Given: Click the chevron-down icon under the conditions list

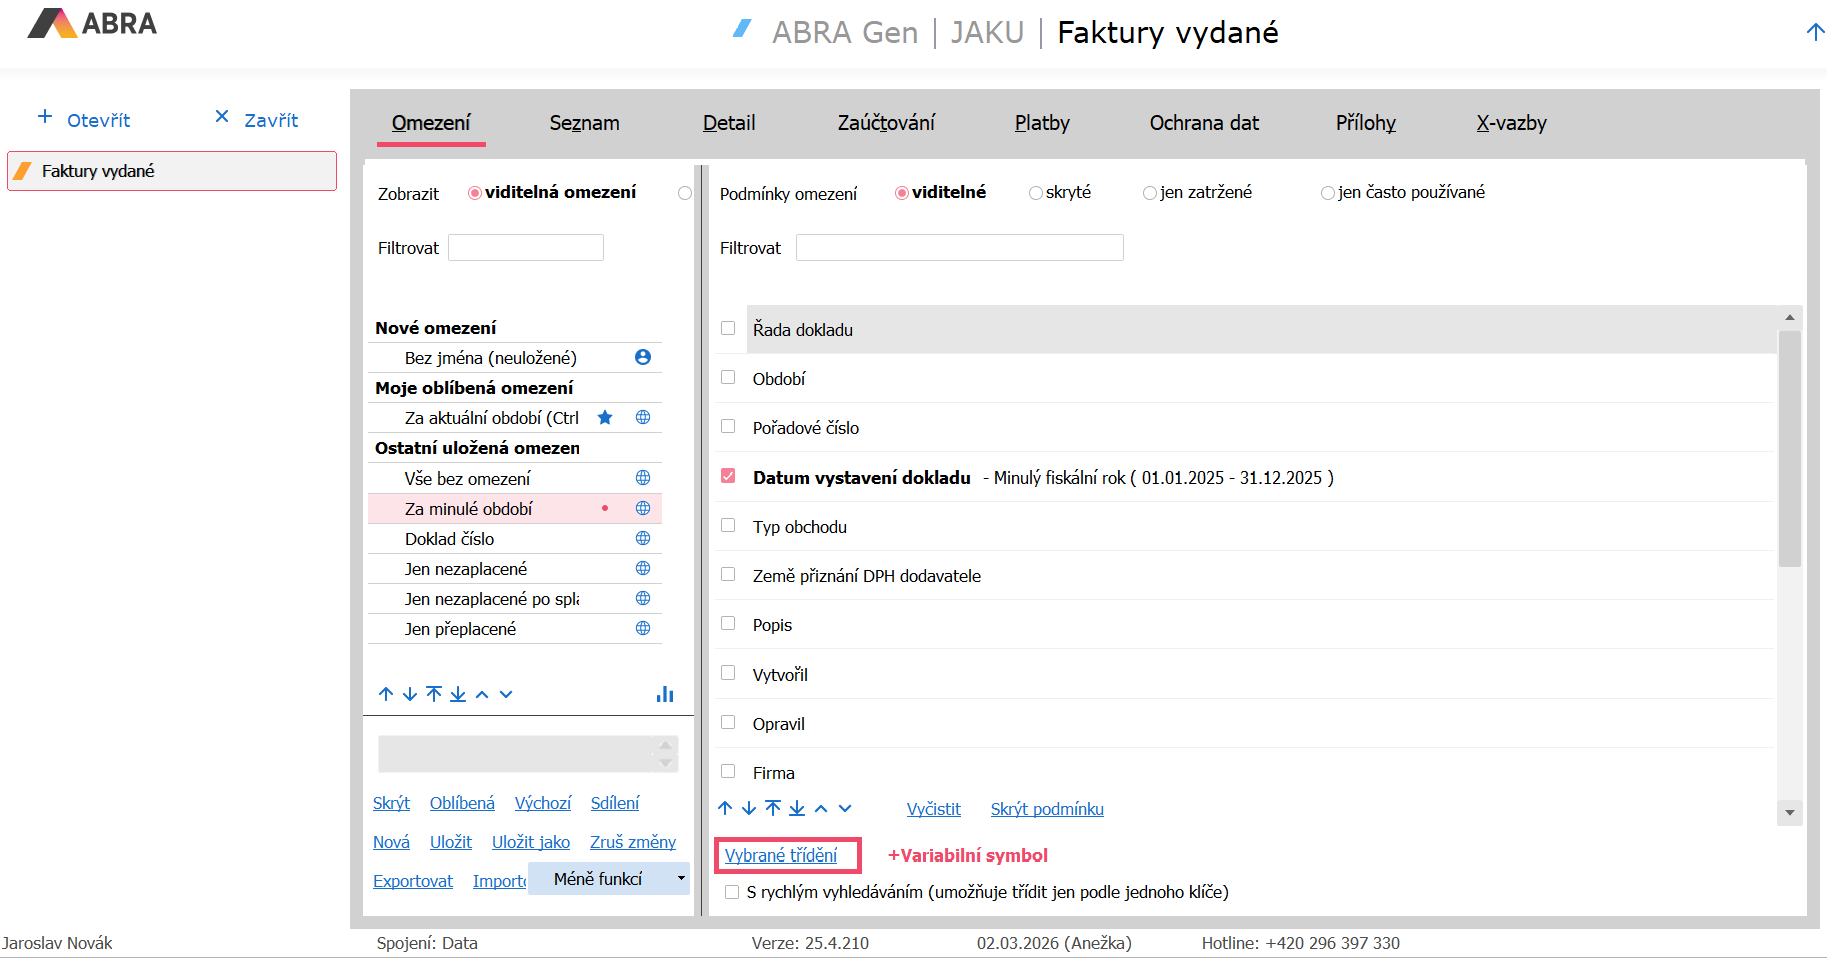Looking at the screenshot, I should [845, 808].
